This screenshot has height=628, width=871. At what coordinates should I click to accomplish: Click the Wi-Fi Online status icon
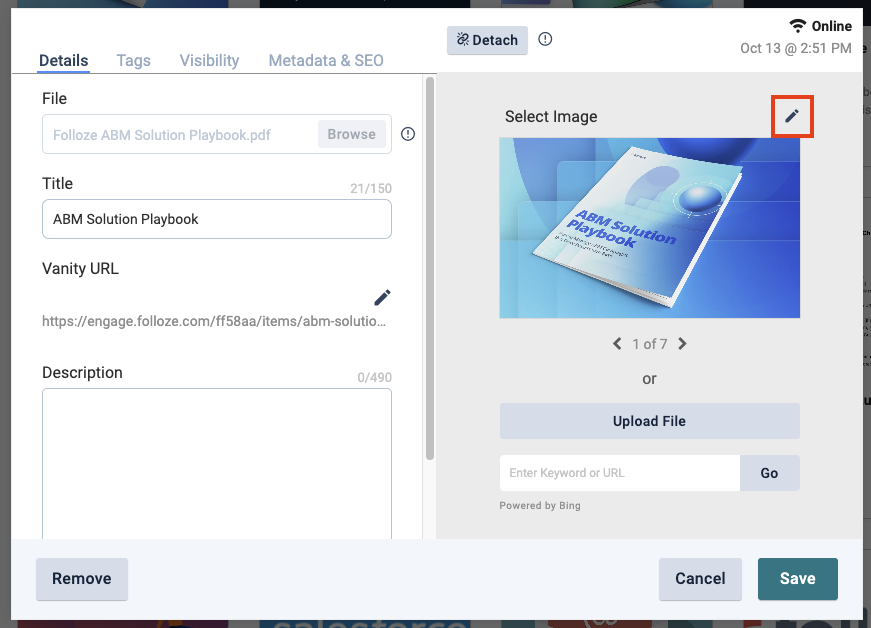pyautogui.click(x=797, y=26)
